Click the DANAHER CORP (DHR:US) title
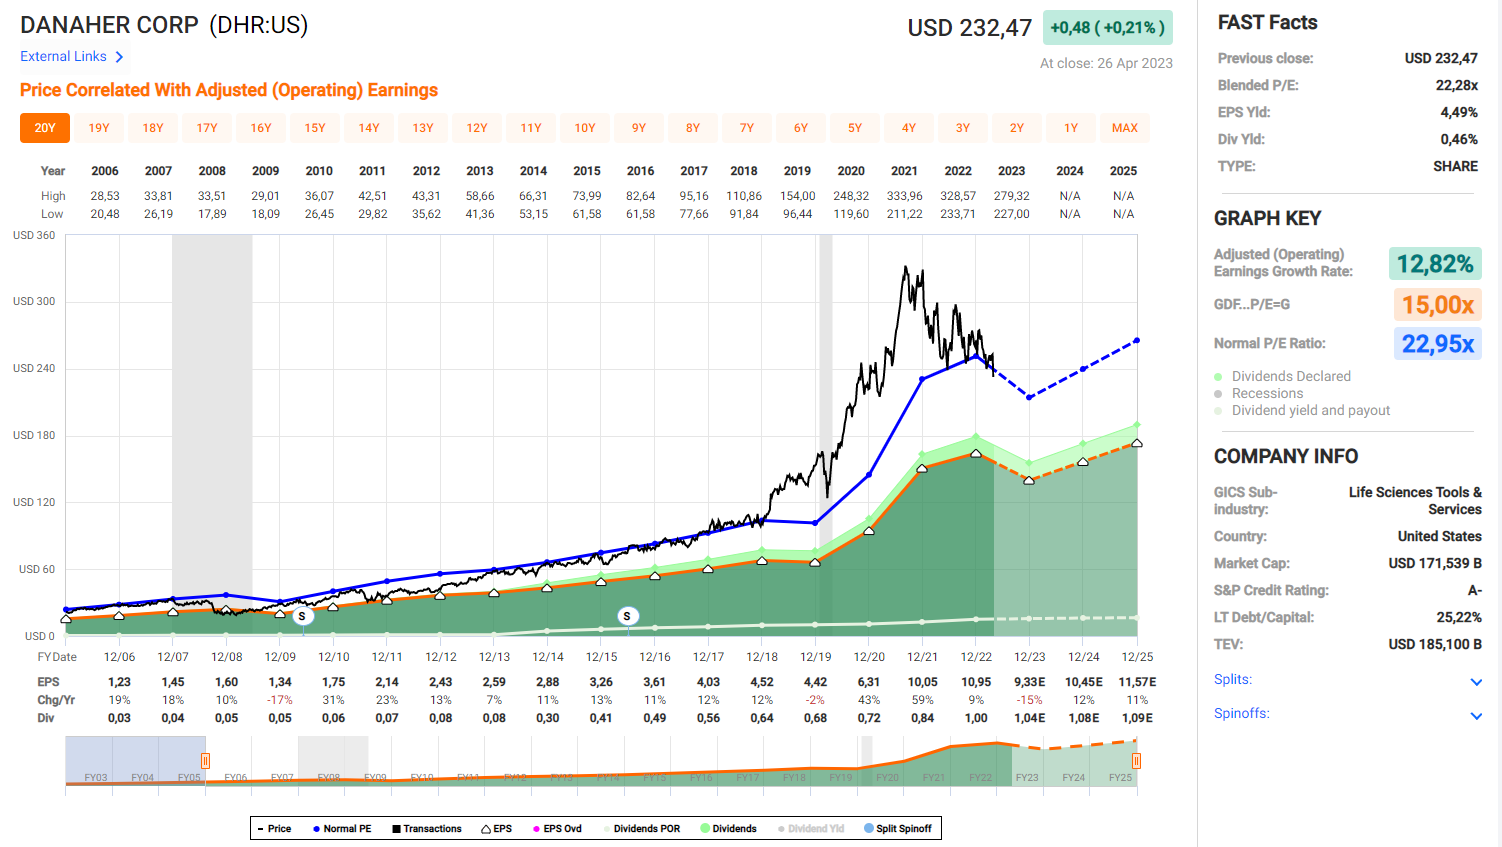The image size is (1502, 847). (164, 25)
